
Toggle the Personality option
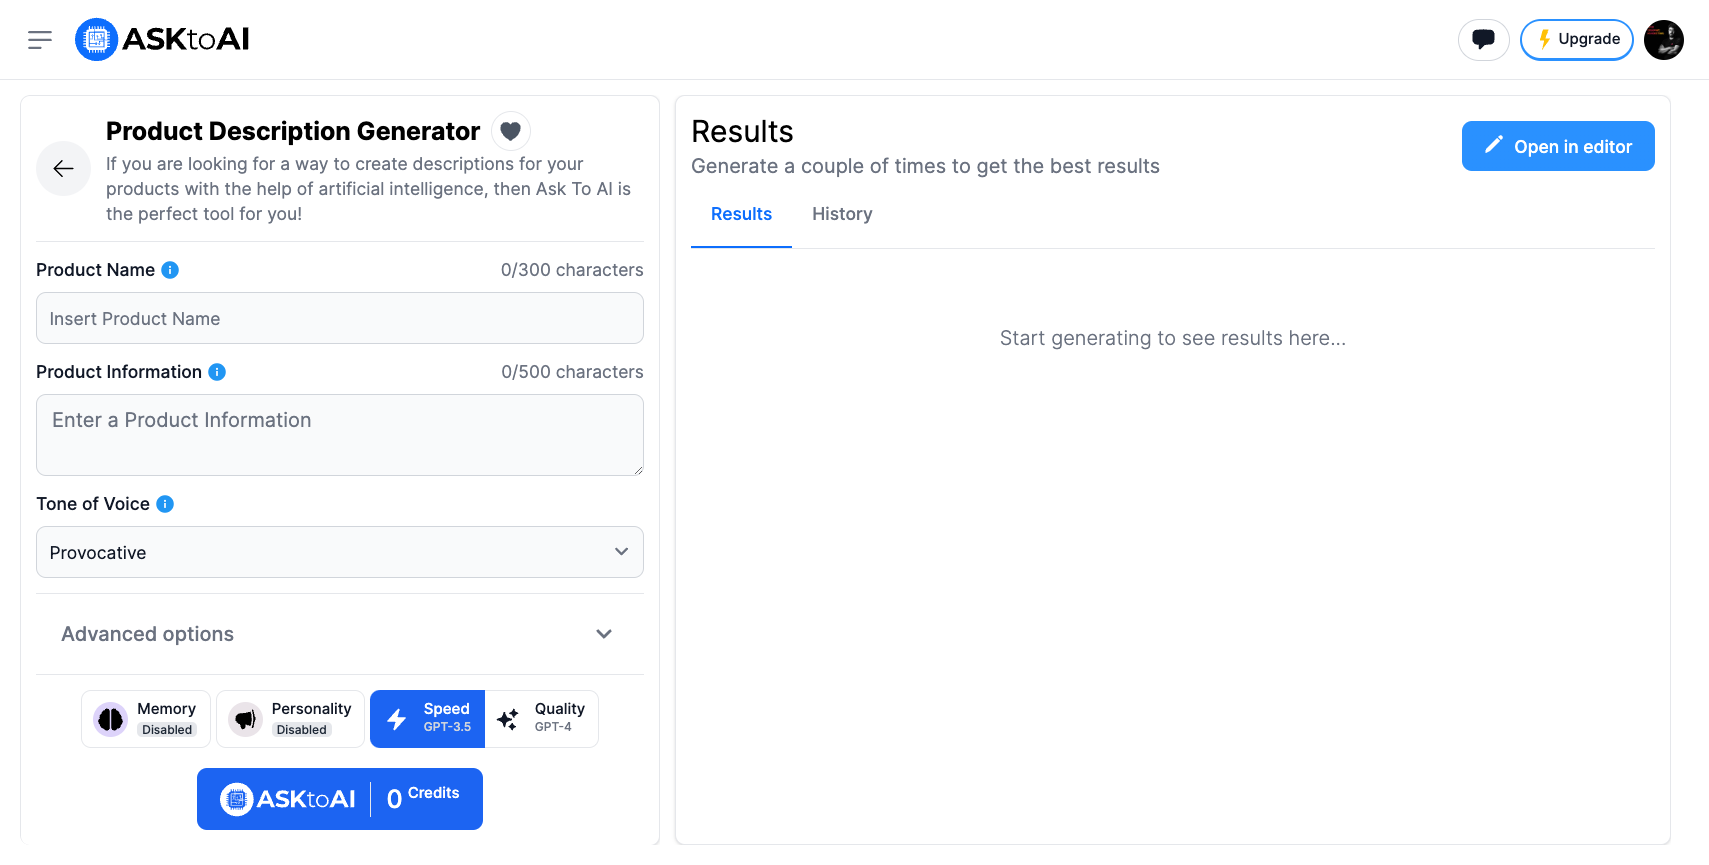291,719
